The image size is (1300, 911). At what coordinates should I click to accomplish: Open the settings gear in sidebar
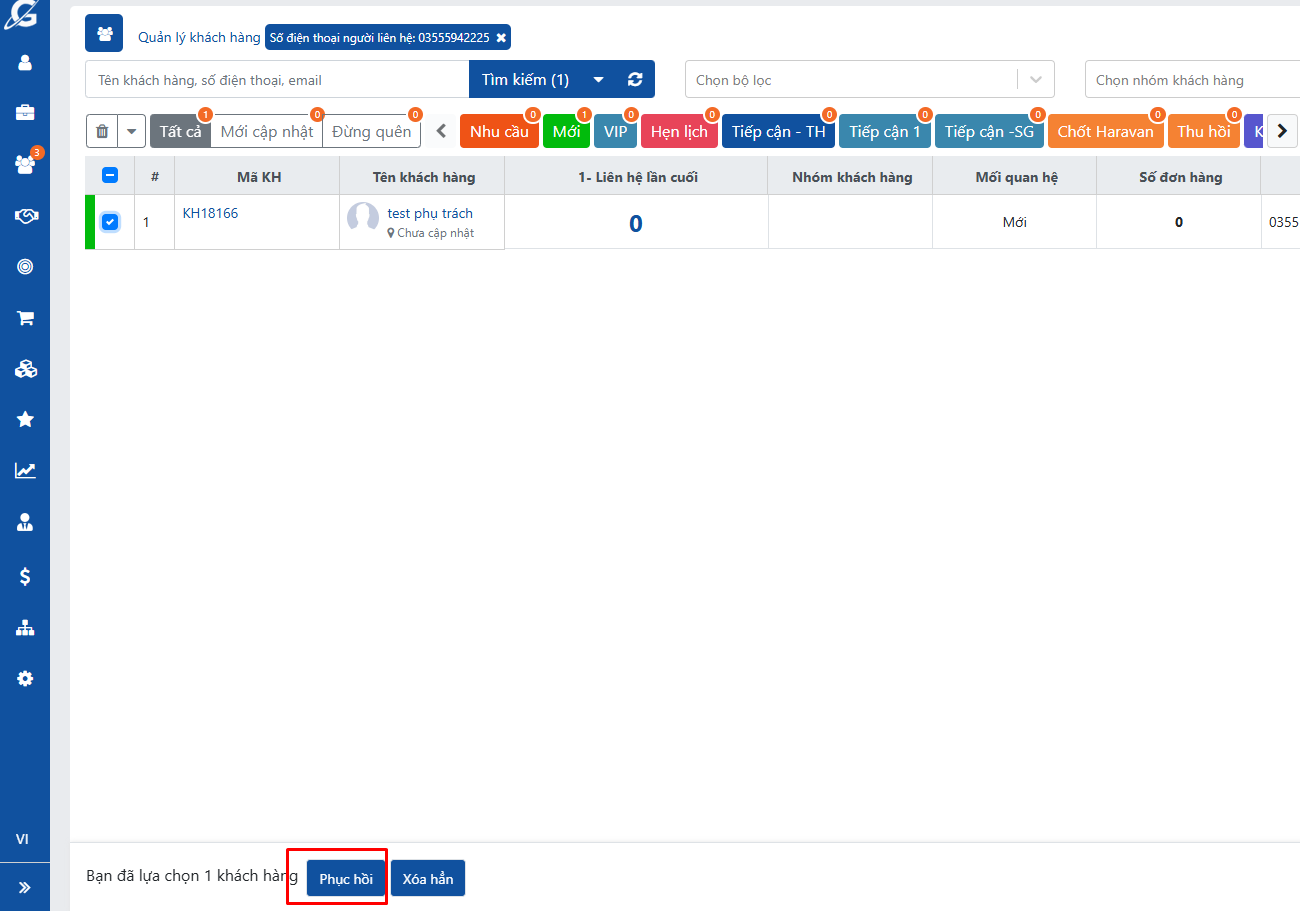(25, 679)
